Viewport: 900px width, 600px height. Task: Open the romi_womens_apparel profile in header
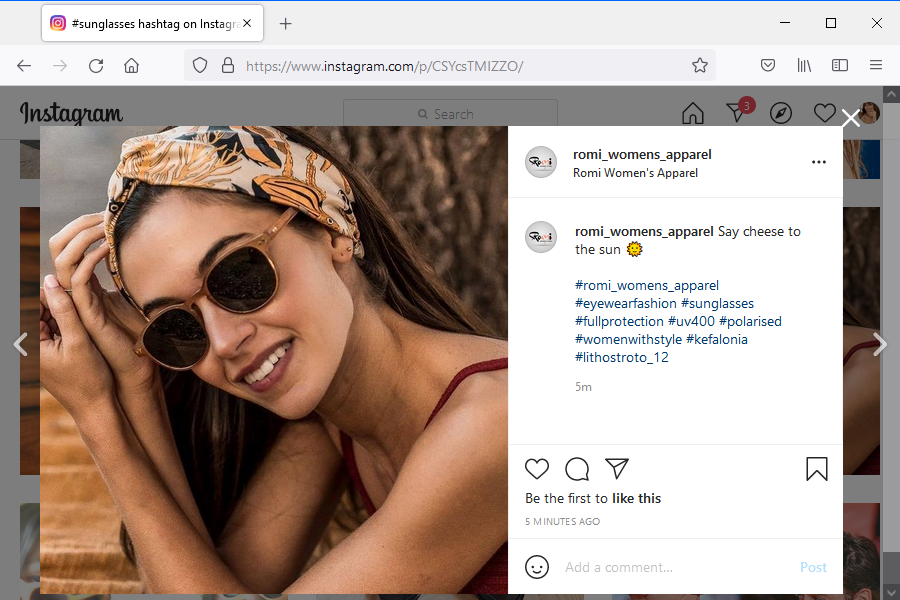tap(642, 154)
